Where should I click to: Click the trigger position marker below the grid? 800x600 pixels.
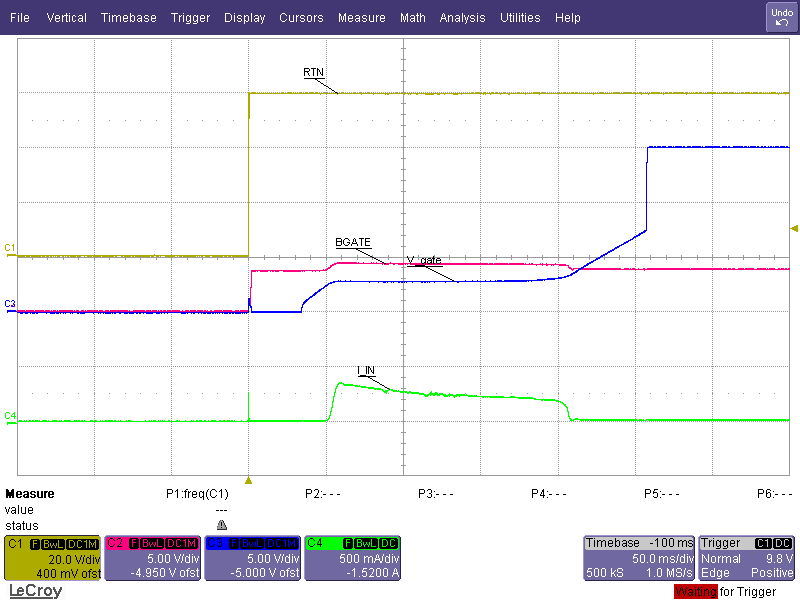coord(249,480)
